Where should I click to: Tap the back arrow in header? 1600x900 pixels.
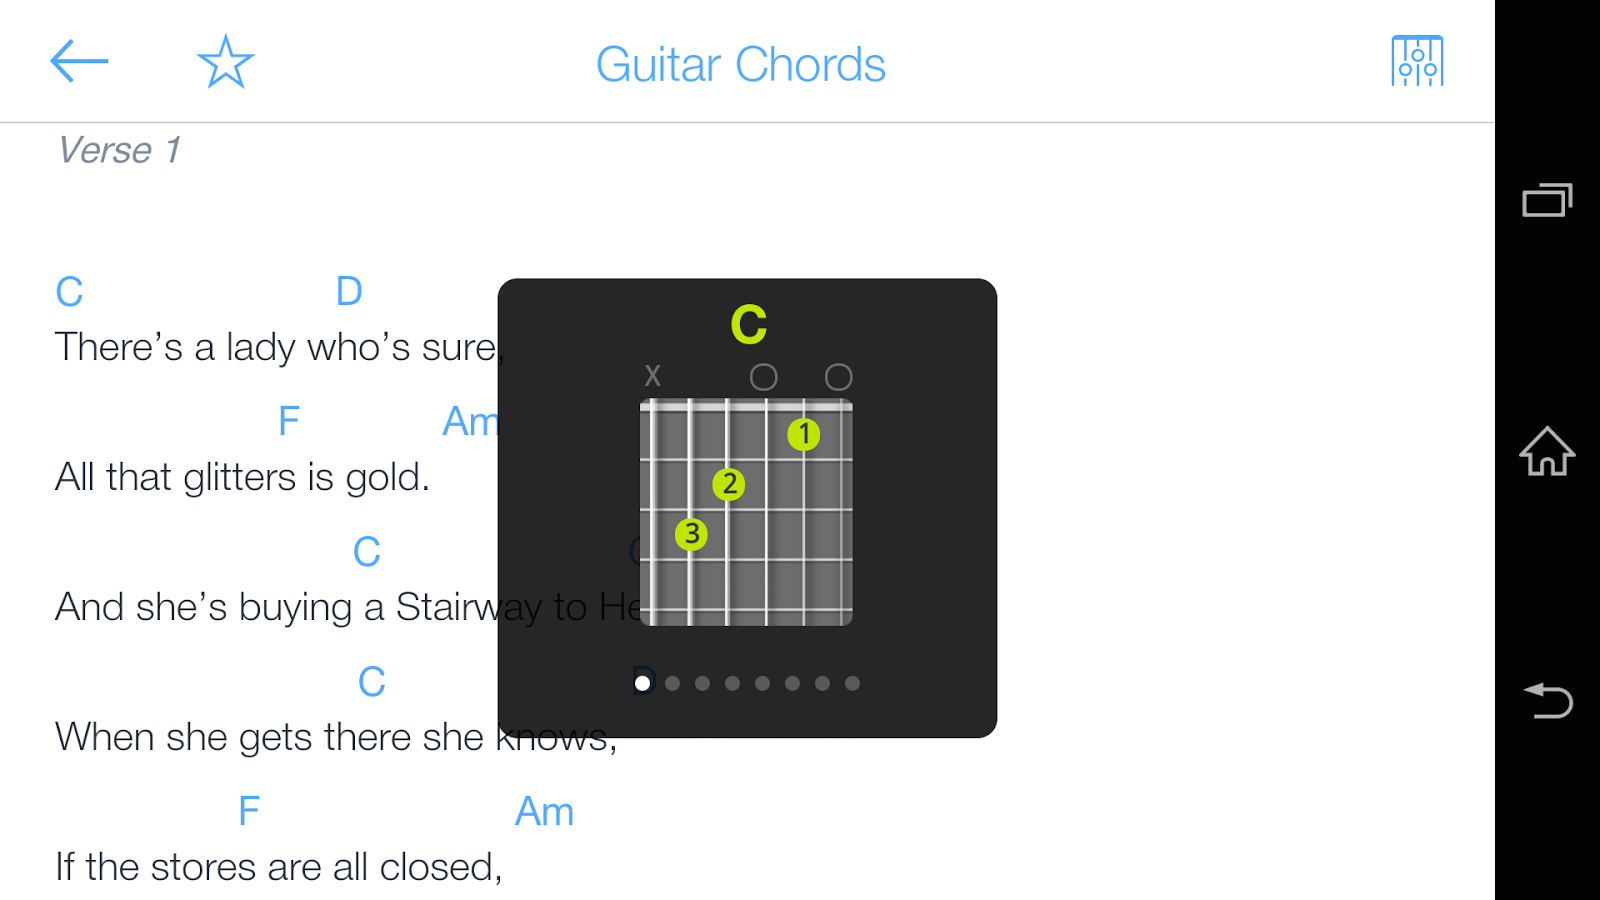[79, 61]
